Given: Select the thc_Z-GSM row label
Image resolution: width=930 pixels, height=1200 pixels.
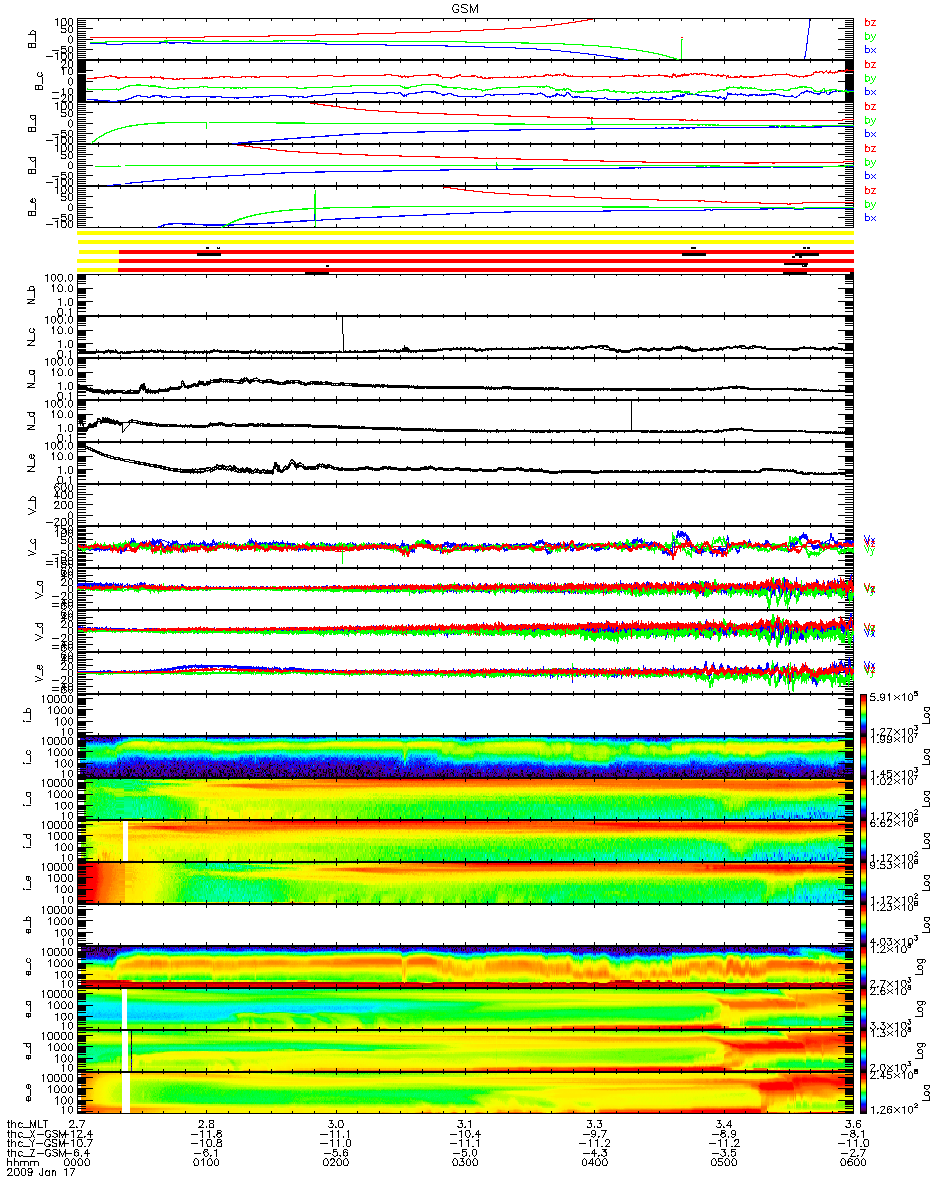Looking at the screenshot, I should [x=35, y=1153].
